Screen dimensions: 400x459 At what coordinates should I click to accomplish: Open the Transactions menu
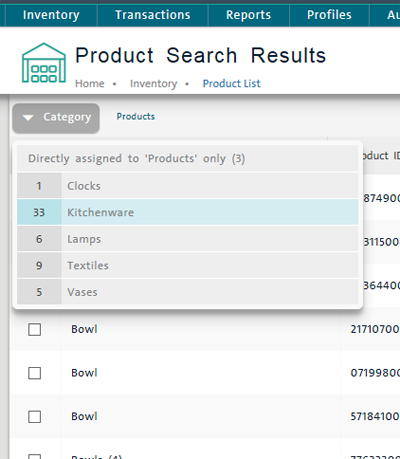pyautogui.click(x=153, y=15)
